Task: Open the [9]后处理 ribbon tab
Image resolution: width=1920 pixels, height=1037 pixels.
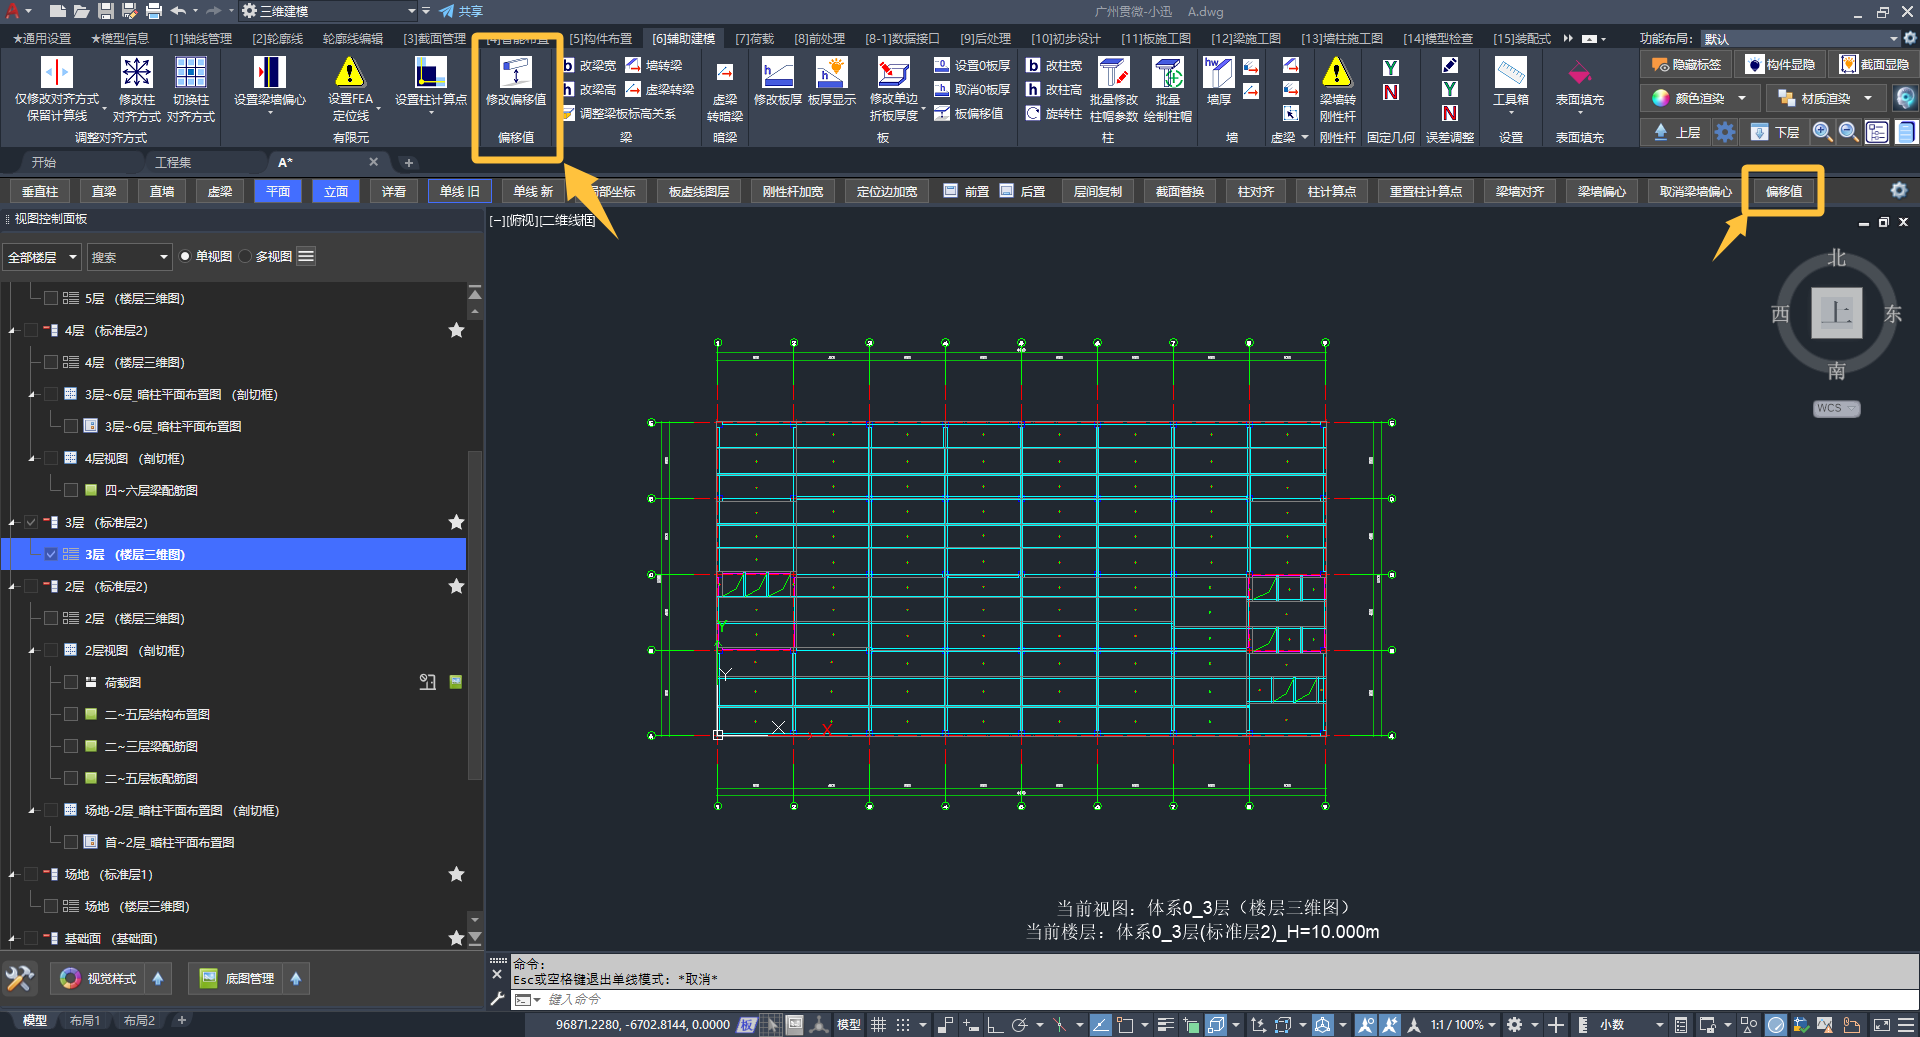Action: click(x=985, y=39)
